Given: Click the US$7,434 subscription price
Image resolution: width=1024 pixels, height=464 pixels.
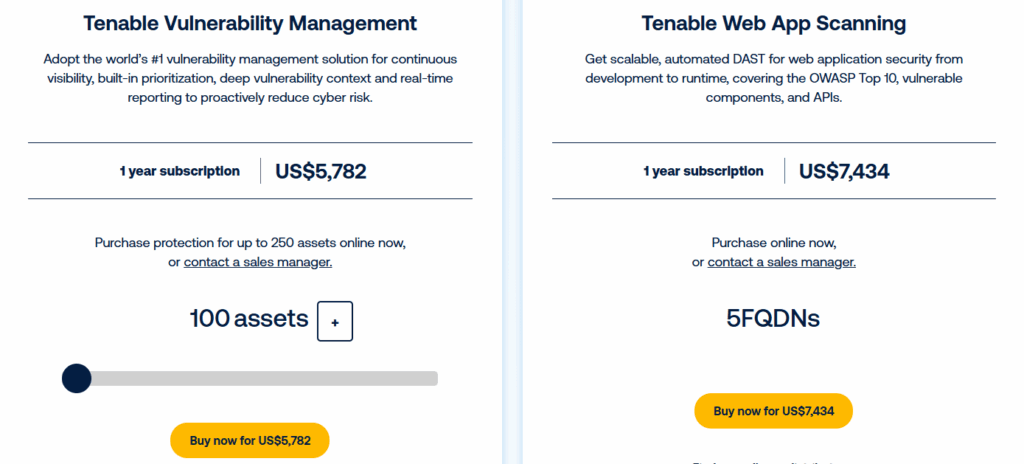Looking at the screenshot, I should click(844, 171).
